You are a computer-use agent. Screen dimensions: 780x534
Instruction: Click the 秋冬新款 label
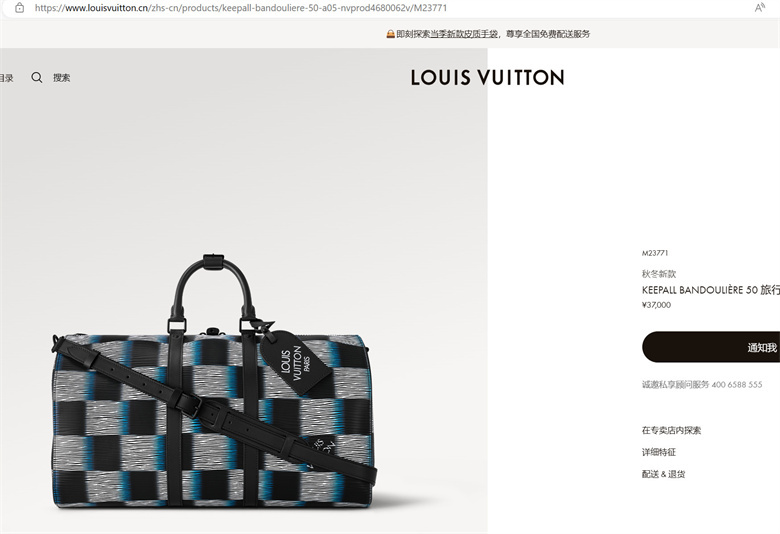(x=659, y=274)
